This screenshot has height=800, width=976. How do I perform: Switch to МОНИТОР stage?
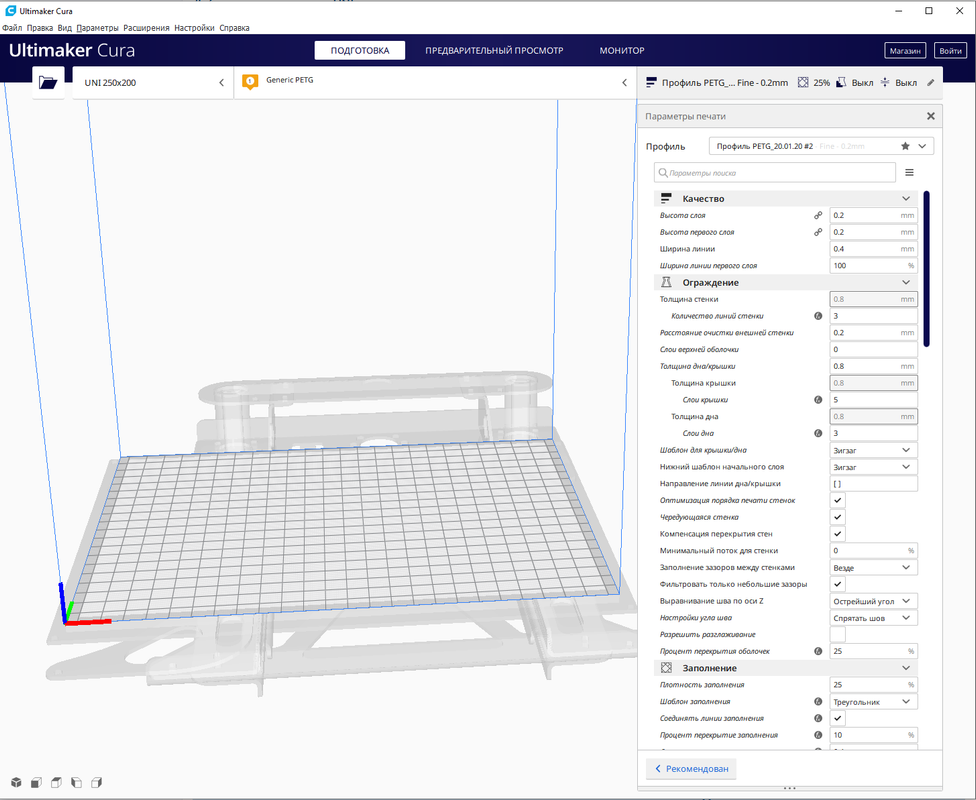click(x=622, y=50)
